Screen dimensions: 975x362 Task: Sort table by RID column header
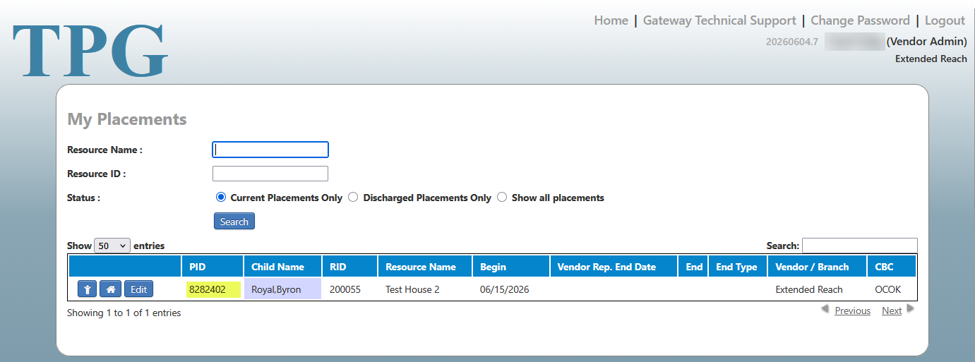point(349,267)
